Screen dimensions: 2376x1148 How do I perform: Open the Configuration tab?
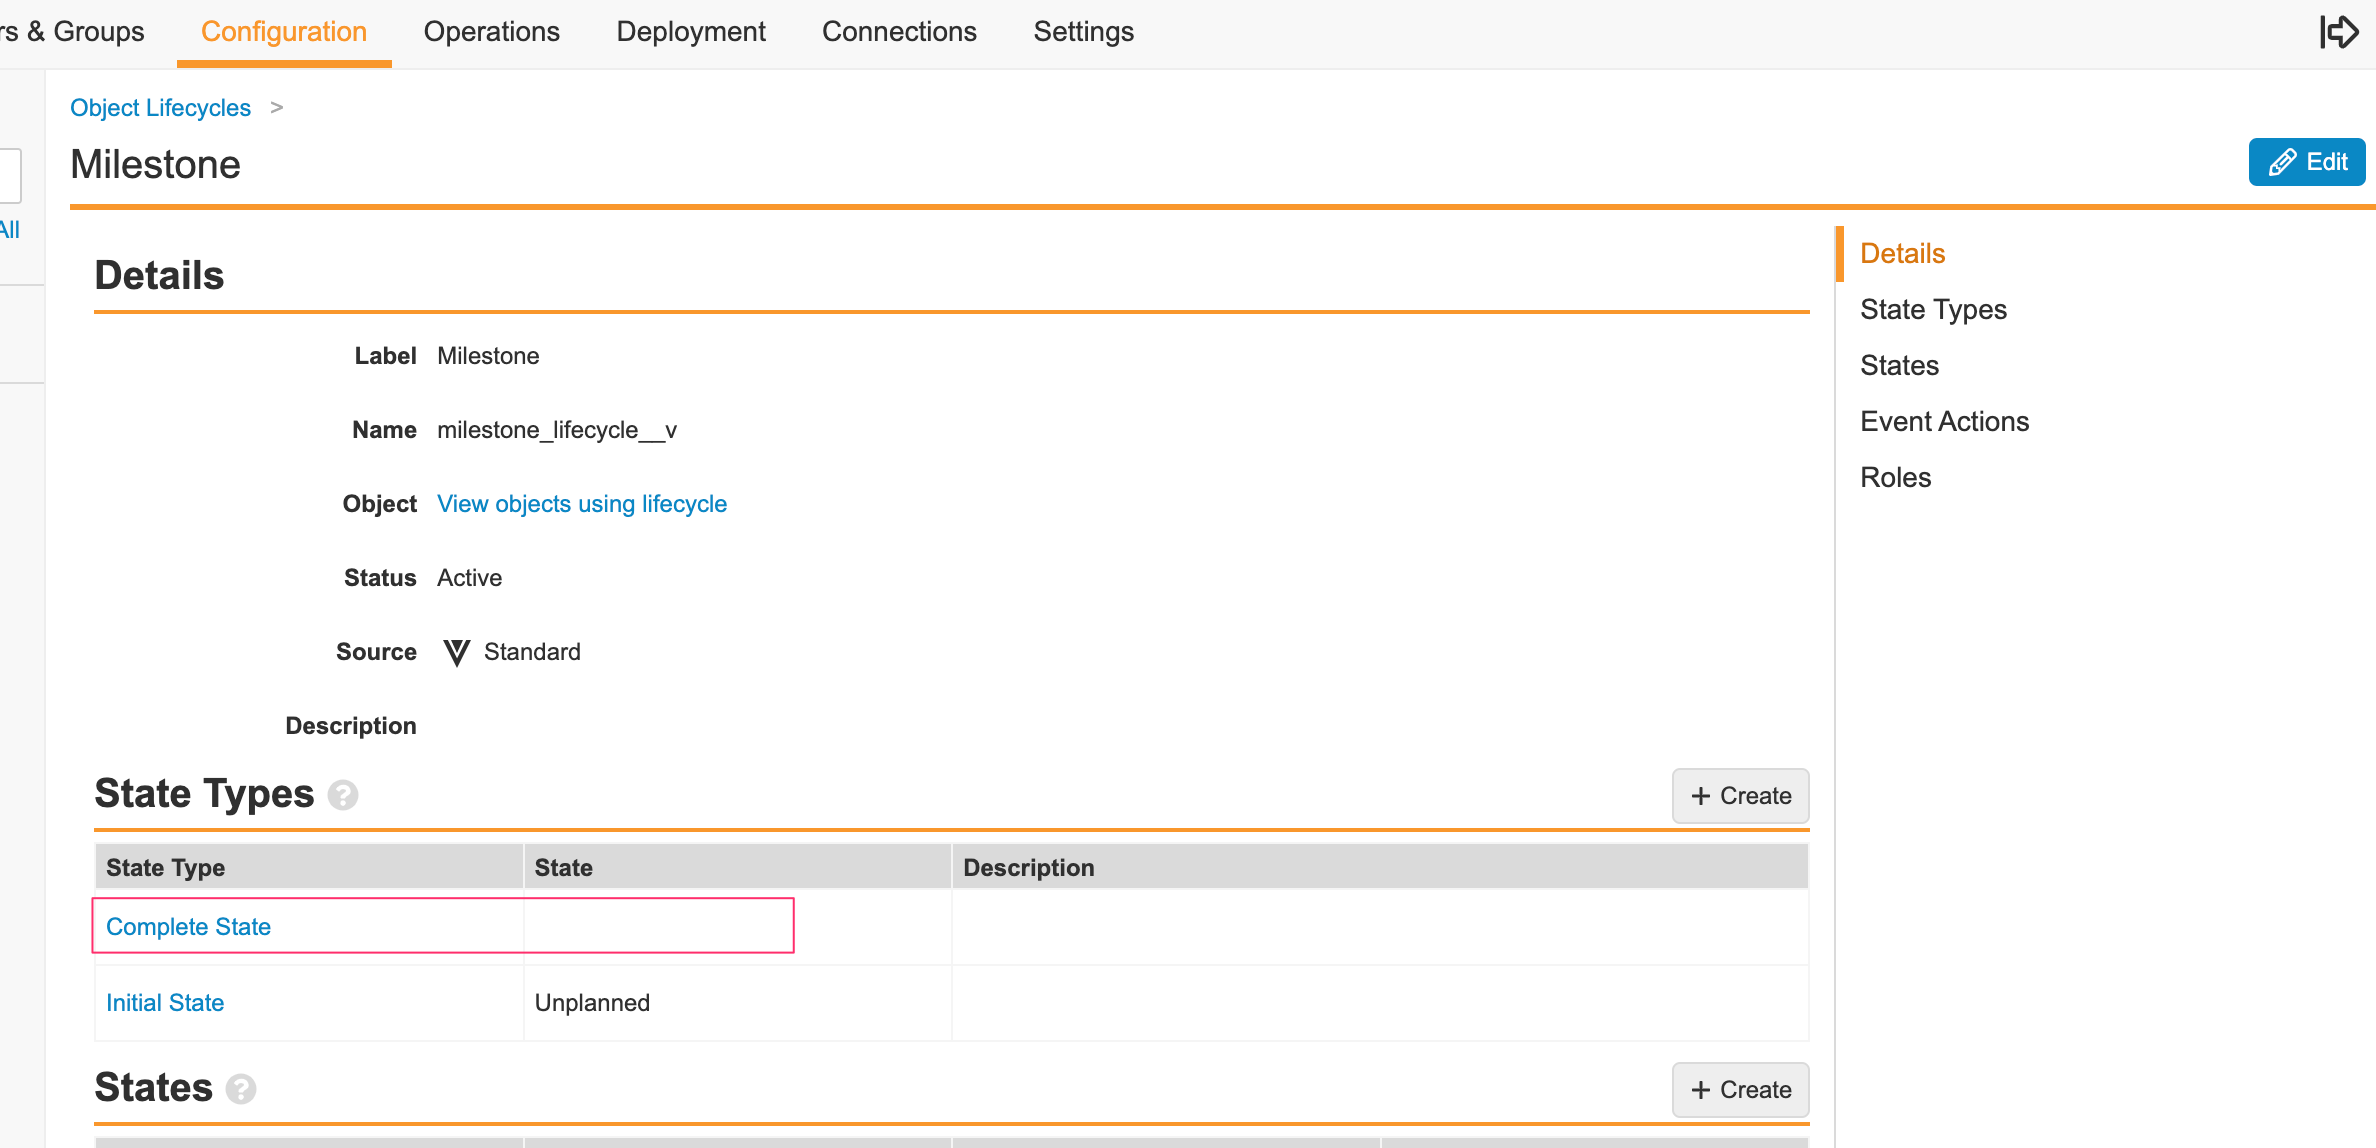click(x=284, y=32)
